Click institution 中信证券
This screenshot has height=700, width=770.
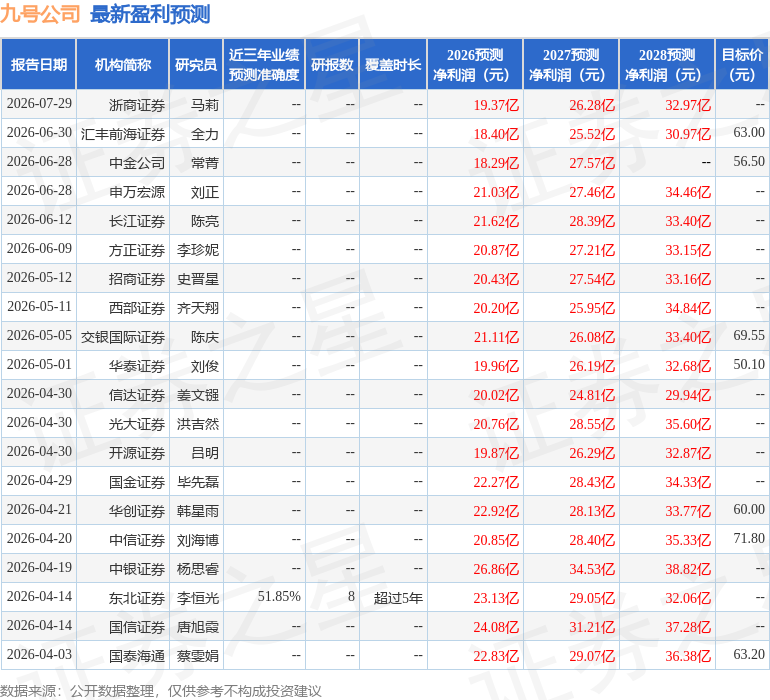(x=137, y=539)
